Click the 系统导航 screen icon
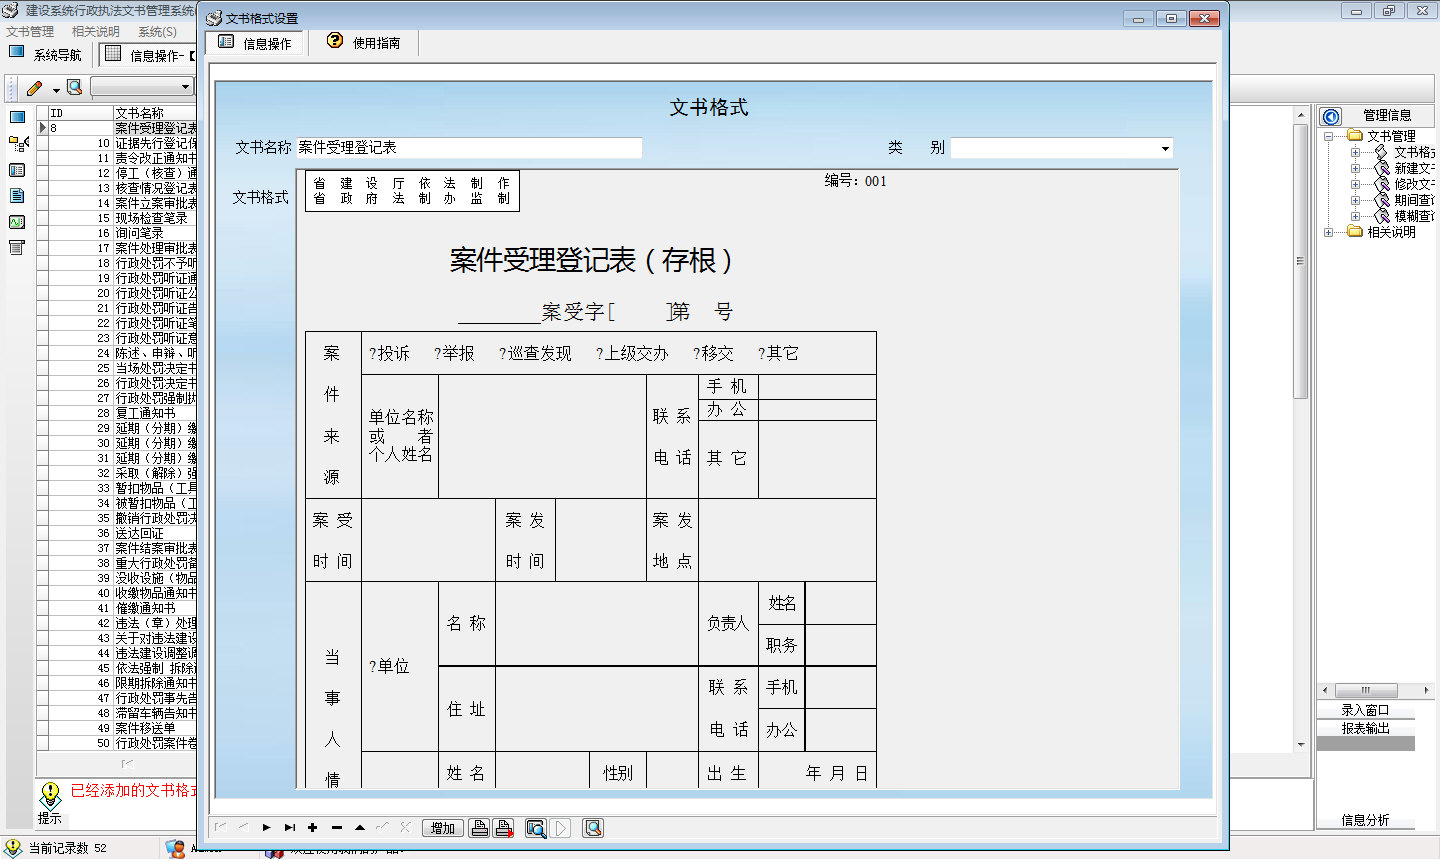This screenshot has width=1440, height=860. coord(17,53)
